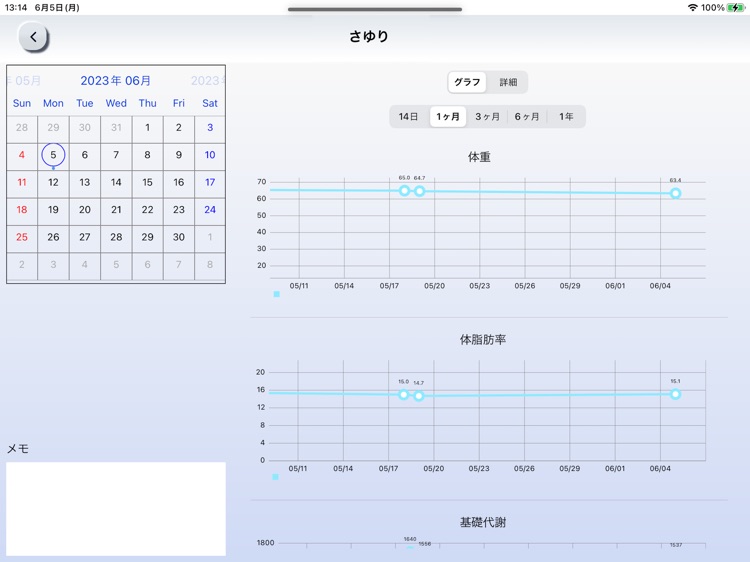Image resolution: width=750 pixels, height=562 pixels.
Task: Tap the 64.7 weight data point
Action: point(419,191)
